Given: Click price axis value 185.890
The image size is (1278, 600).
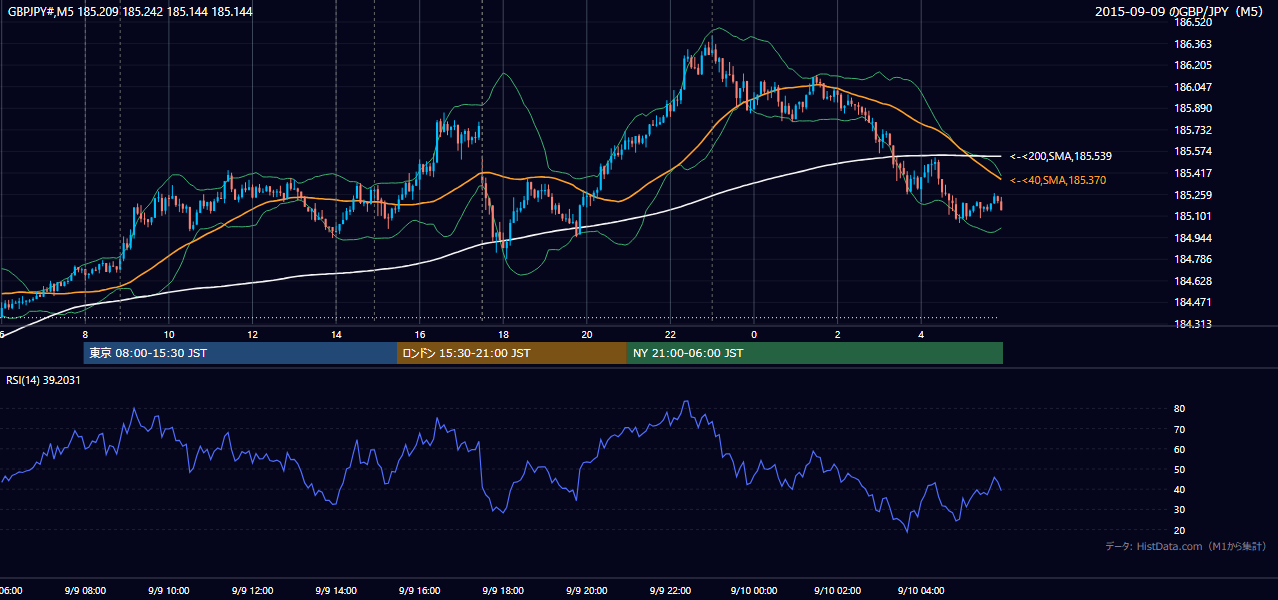Looking at the screenshot, I should (1193, 108).
